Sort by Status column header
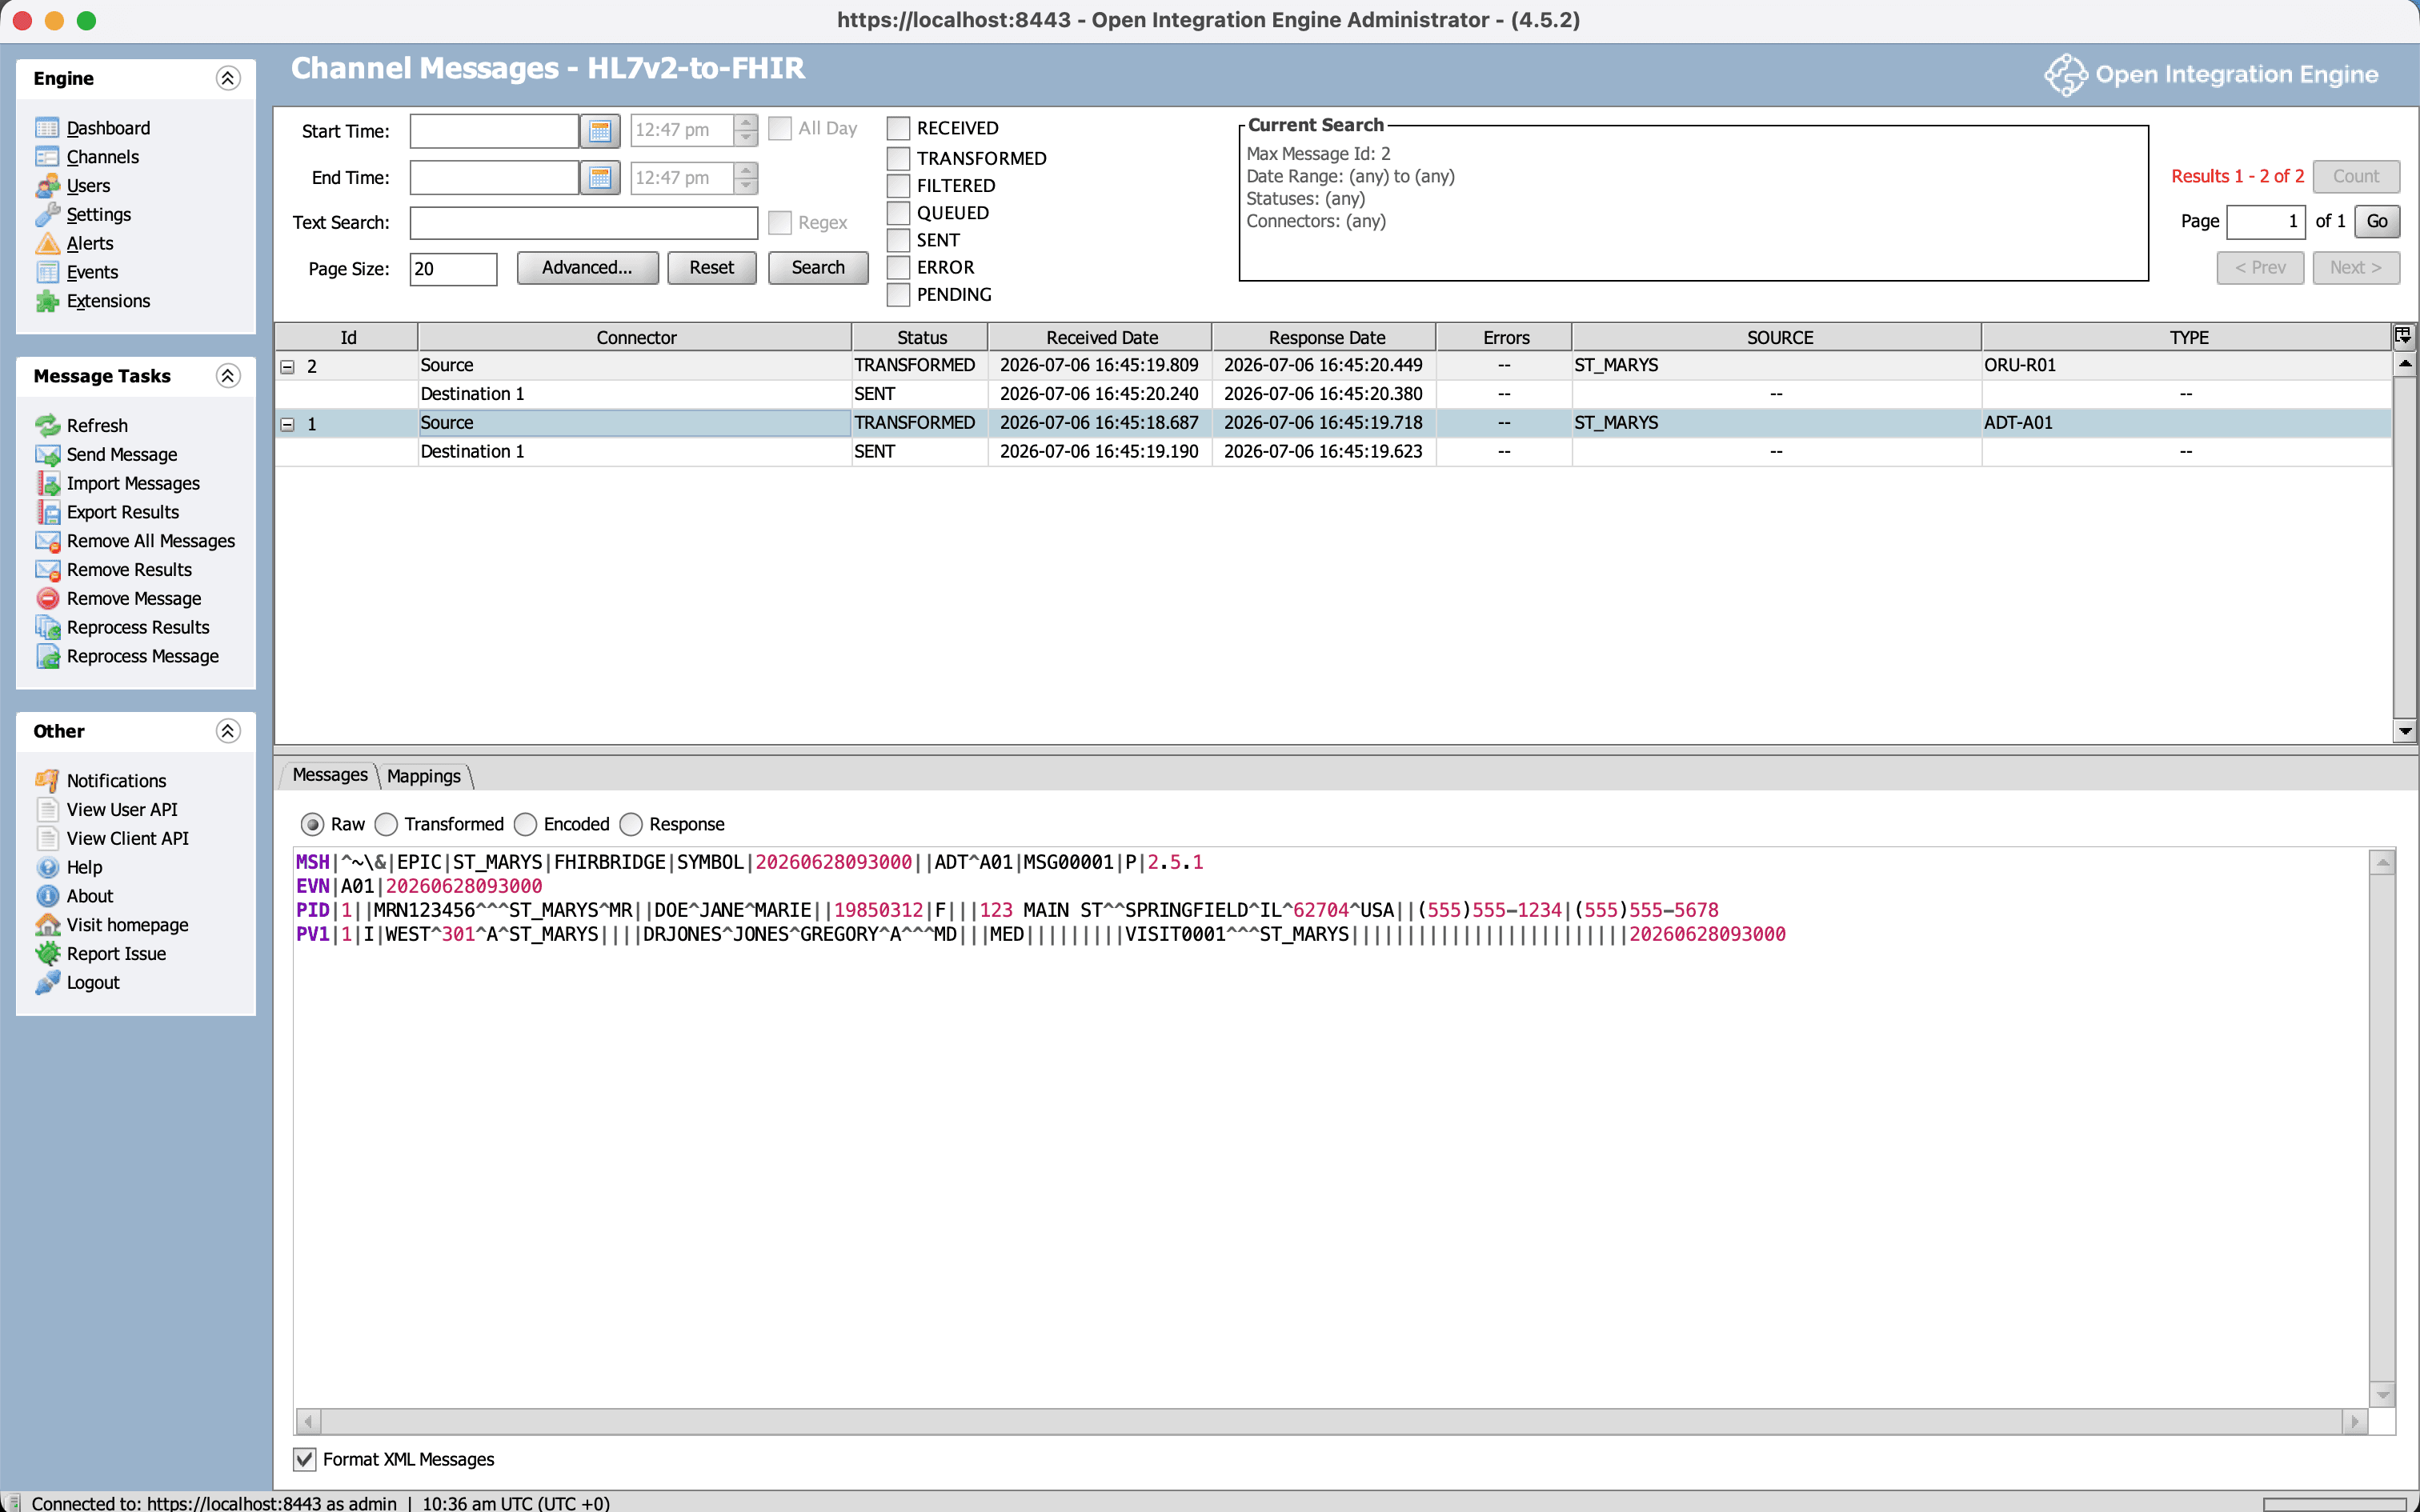 921,337
